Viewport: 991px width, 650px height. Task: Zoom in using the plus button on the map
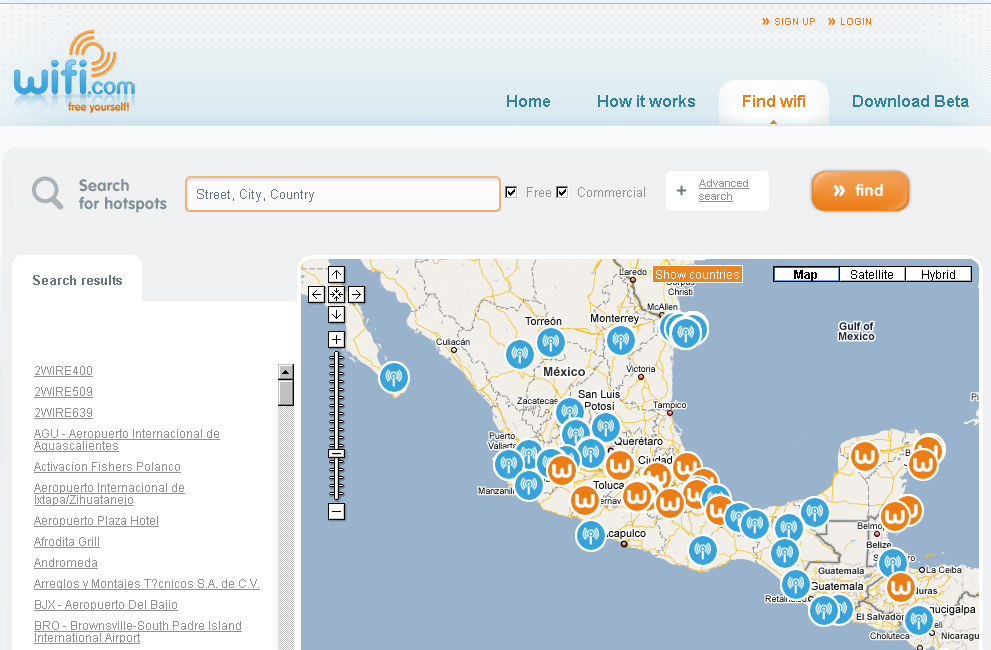336,340
